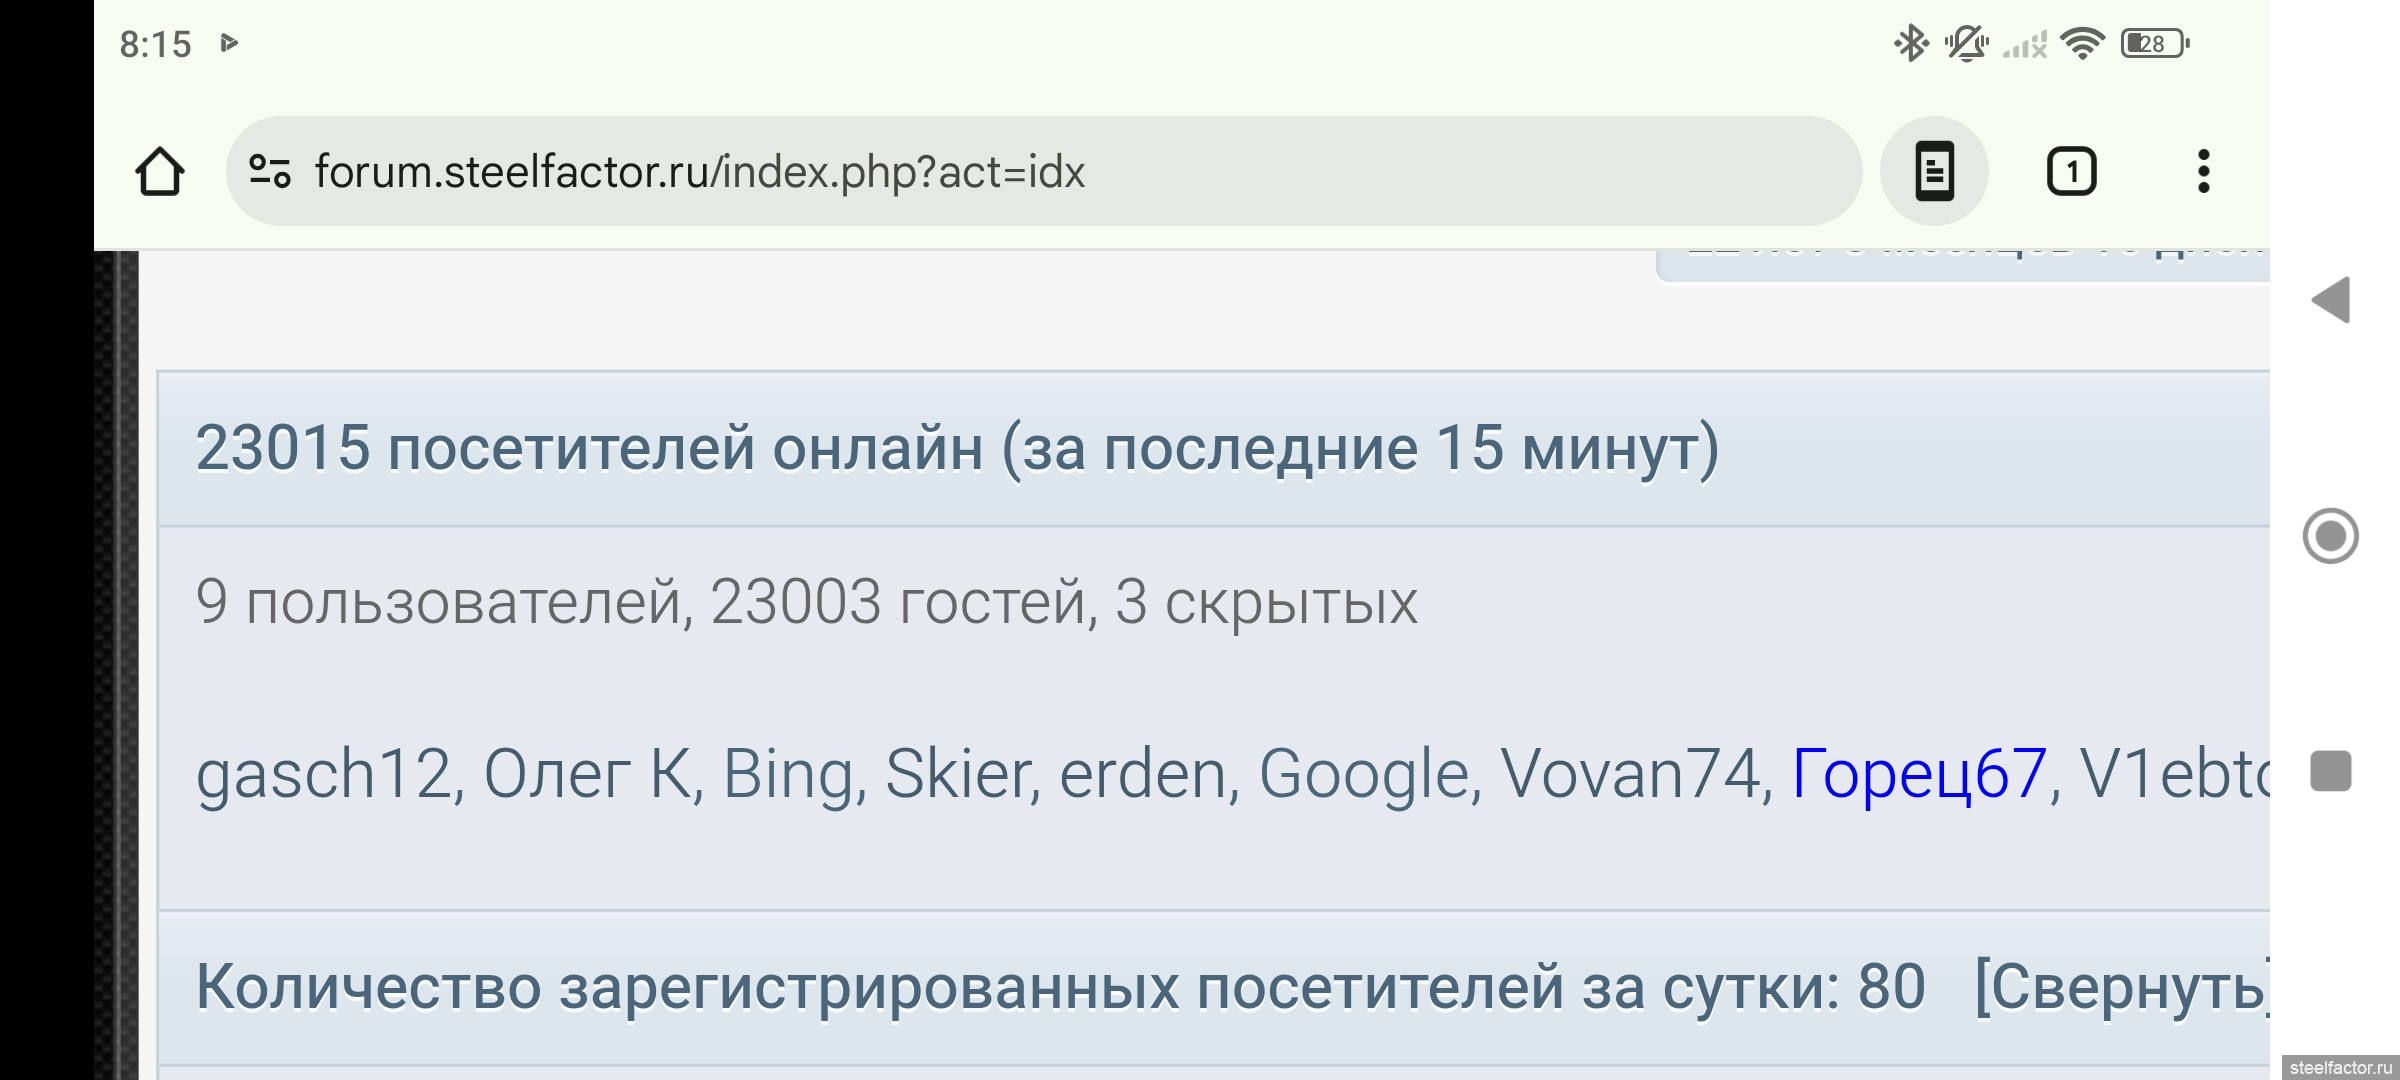
Task: Open user profile Skier
Action: 958,774
